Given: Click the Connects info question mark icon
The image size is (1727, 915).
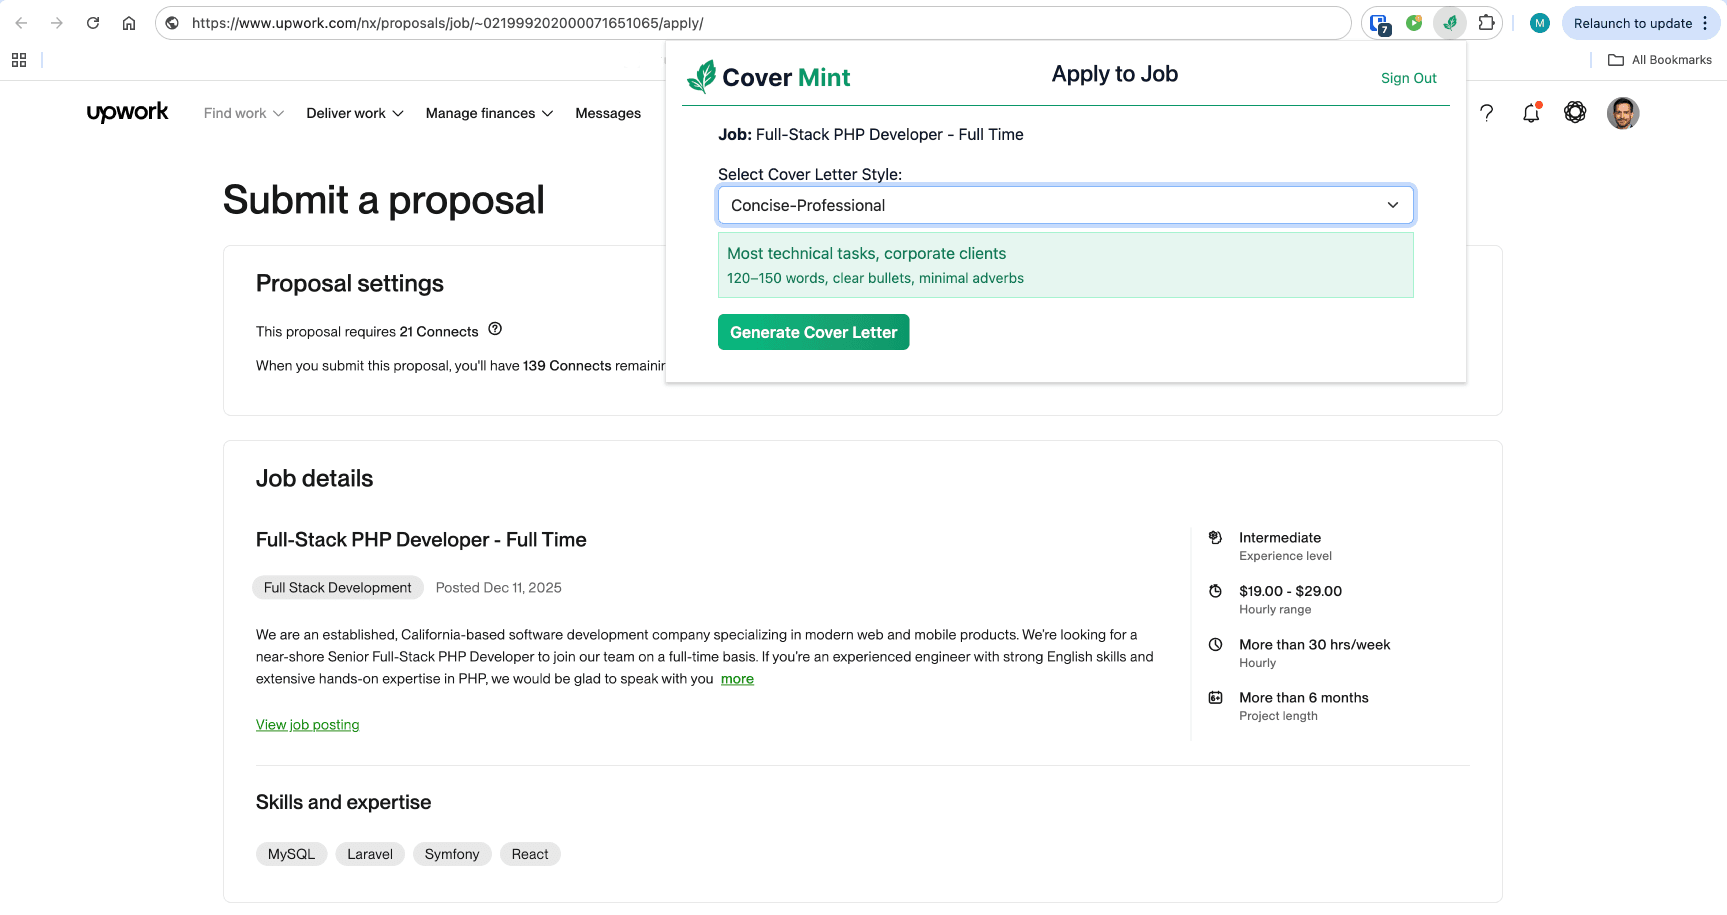Looking at the screenshot, I should coord(495,328).
